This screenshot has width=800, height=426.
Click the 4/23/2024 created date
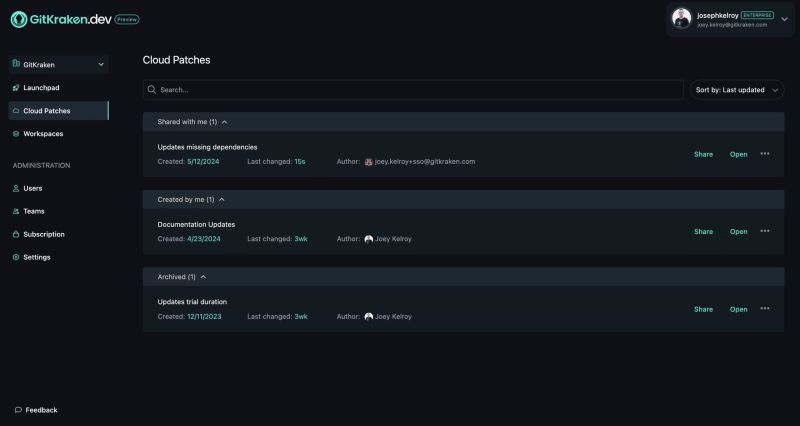point(204,239)
